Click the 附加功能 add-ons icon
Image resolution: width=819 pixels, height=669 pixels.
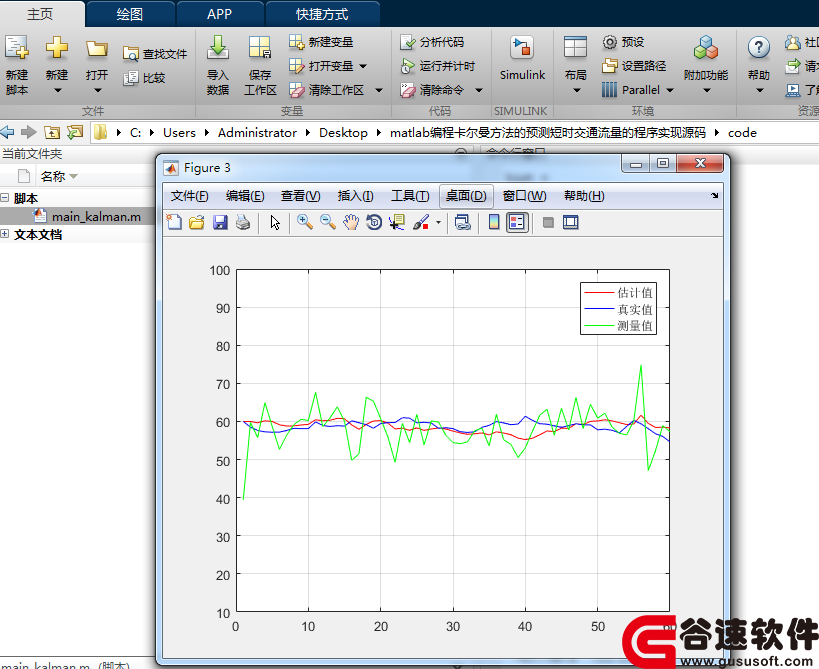click(706, 48)
